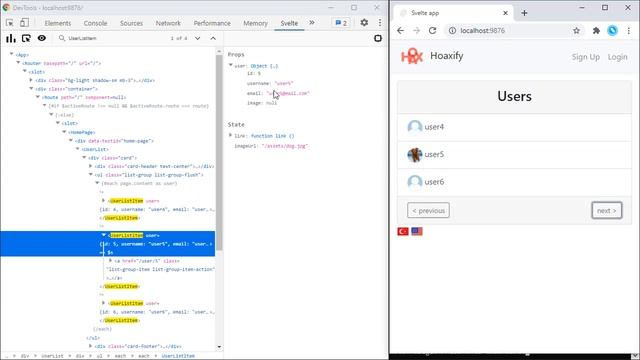The image size is (640, 360).
Task: Go back in the browser window
Action: click(x=400, y=31)
